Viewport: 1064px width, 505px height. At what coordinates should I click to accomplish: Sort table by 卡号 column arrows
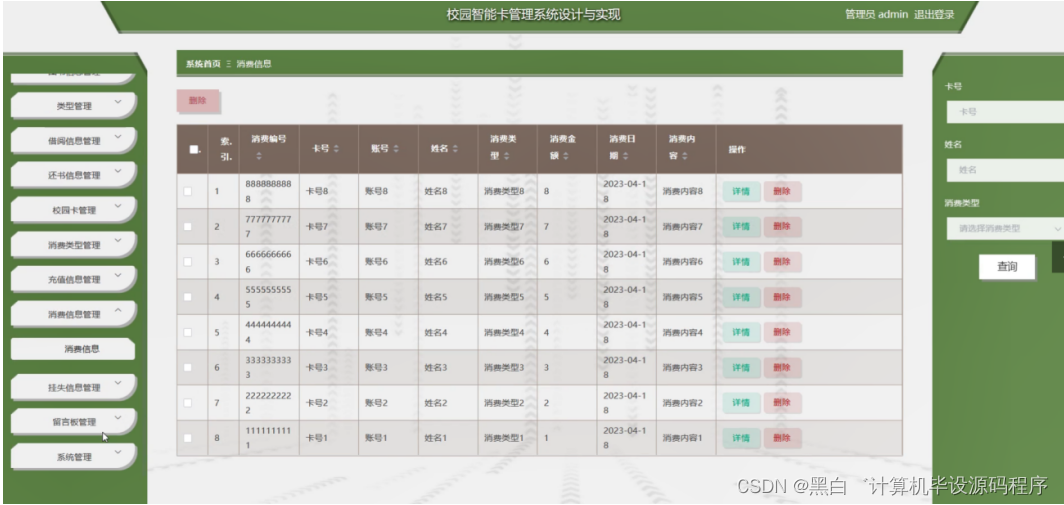pyautogui.click(x=336, y=149)
